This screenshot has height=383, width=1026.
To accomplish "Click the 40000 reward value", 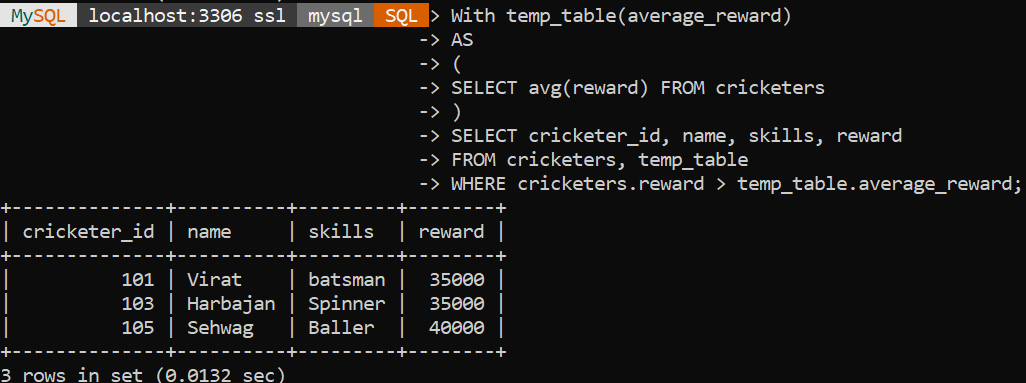I will (x=457, y=328).
